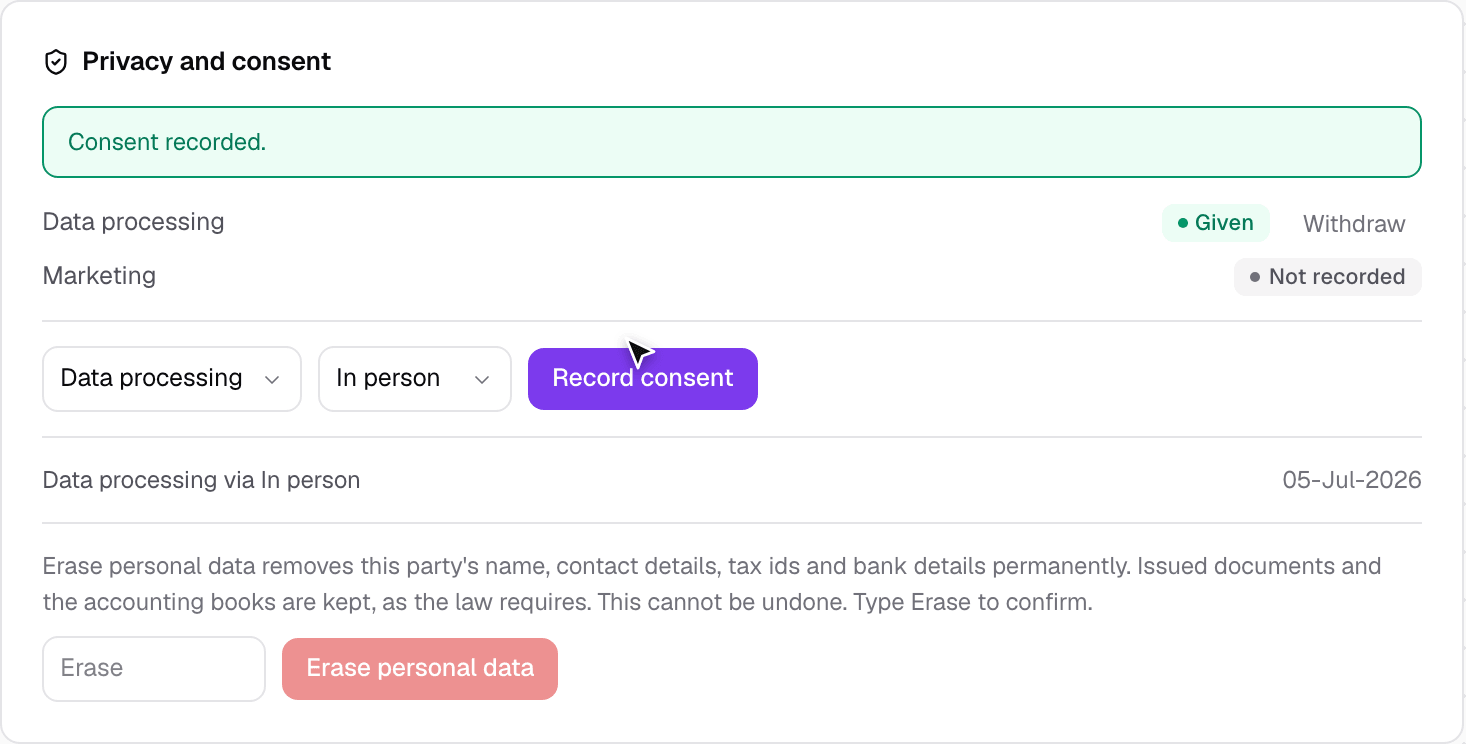Viewport: 1466px width, 744px height.
Task: Click the Not recorded marketing badge
Action: click(1328, 277)
